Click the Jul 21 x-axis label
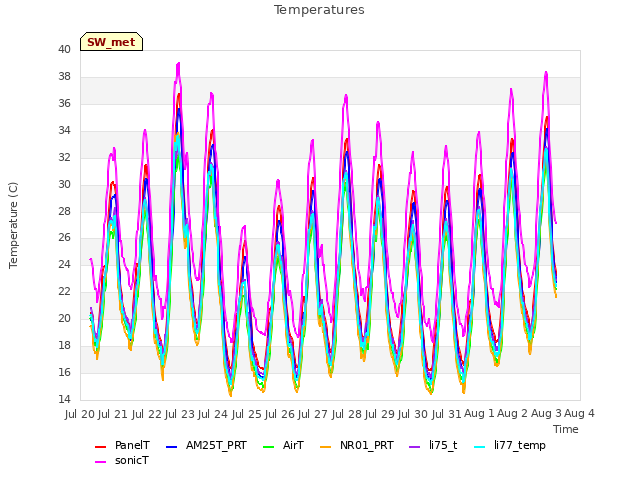The height and width of the screenshot is (480, 640). [x=113, y=414]
